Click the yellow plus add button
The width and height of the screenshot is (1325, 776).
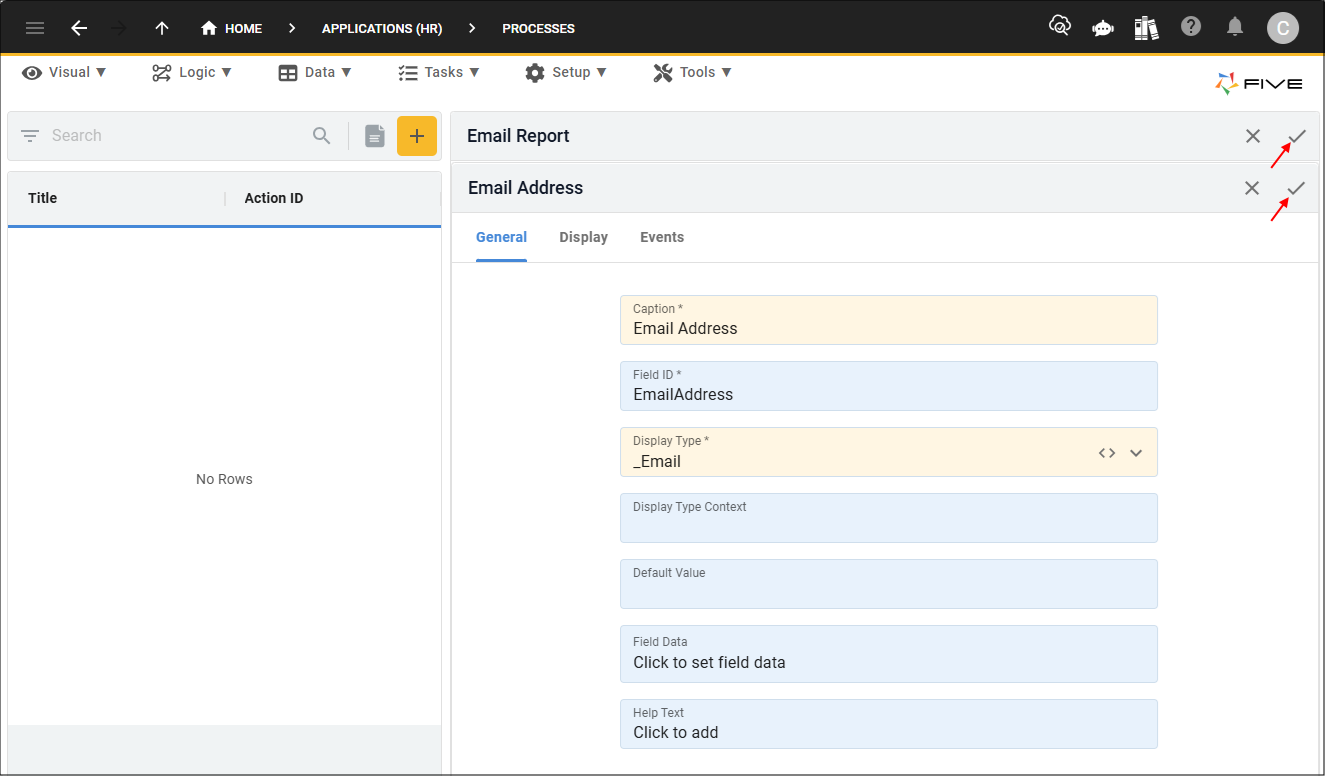(x=417, y=136)
